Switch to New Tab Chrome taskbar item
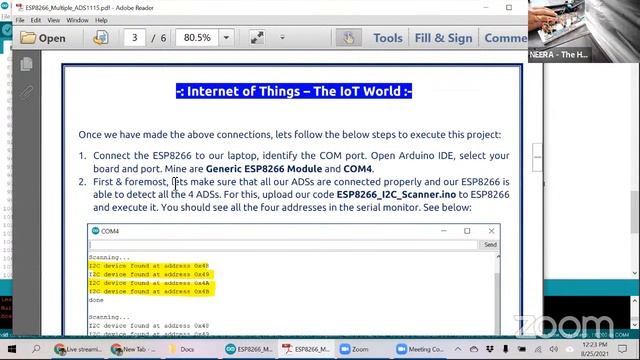This screenshot has height=360, width=640. [x=135, y=349]
